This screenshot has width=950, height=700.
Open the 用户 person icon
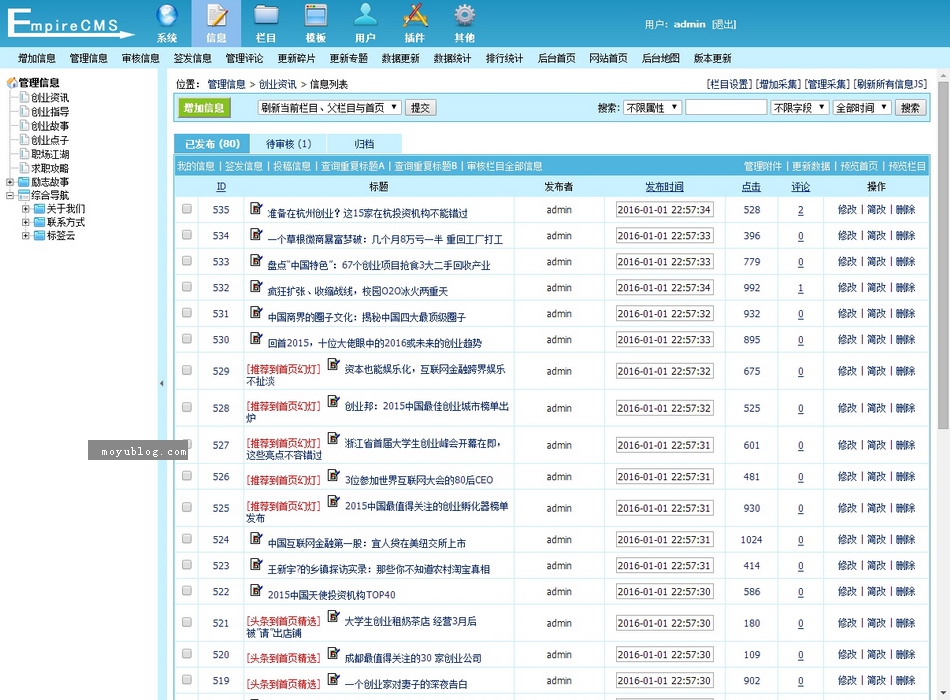coord(365,16)
